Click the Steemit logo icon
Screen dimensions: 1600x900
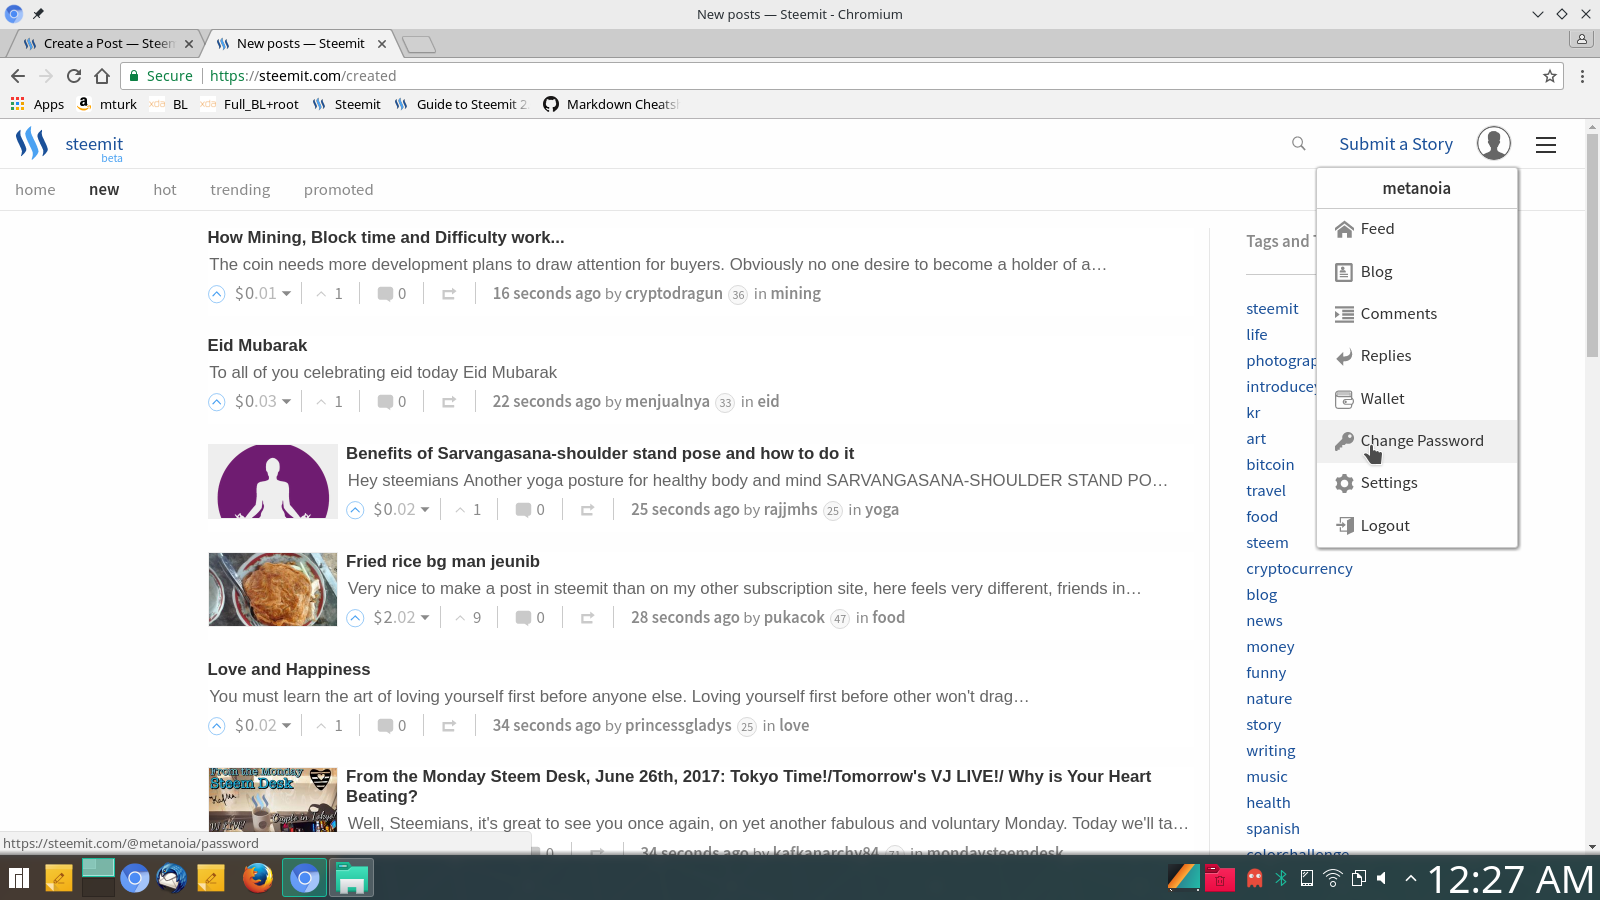tap(32, 144)
